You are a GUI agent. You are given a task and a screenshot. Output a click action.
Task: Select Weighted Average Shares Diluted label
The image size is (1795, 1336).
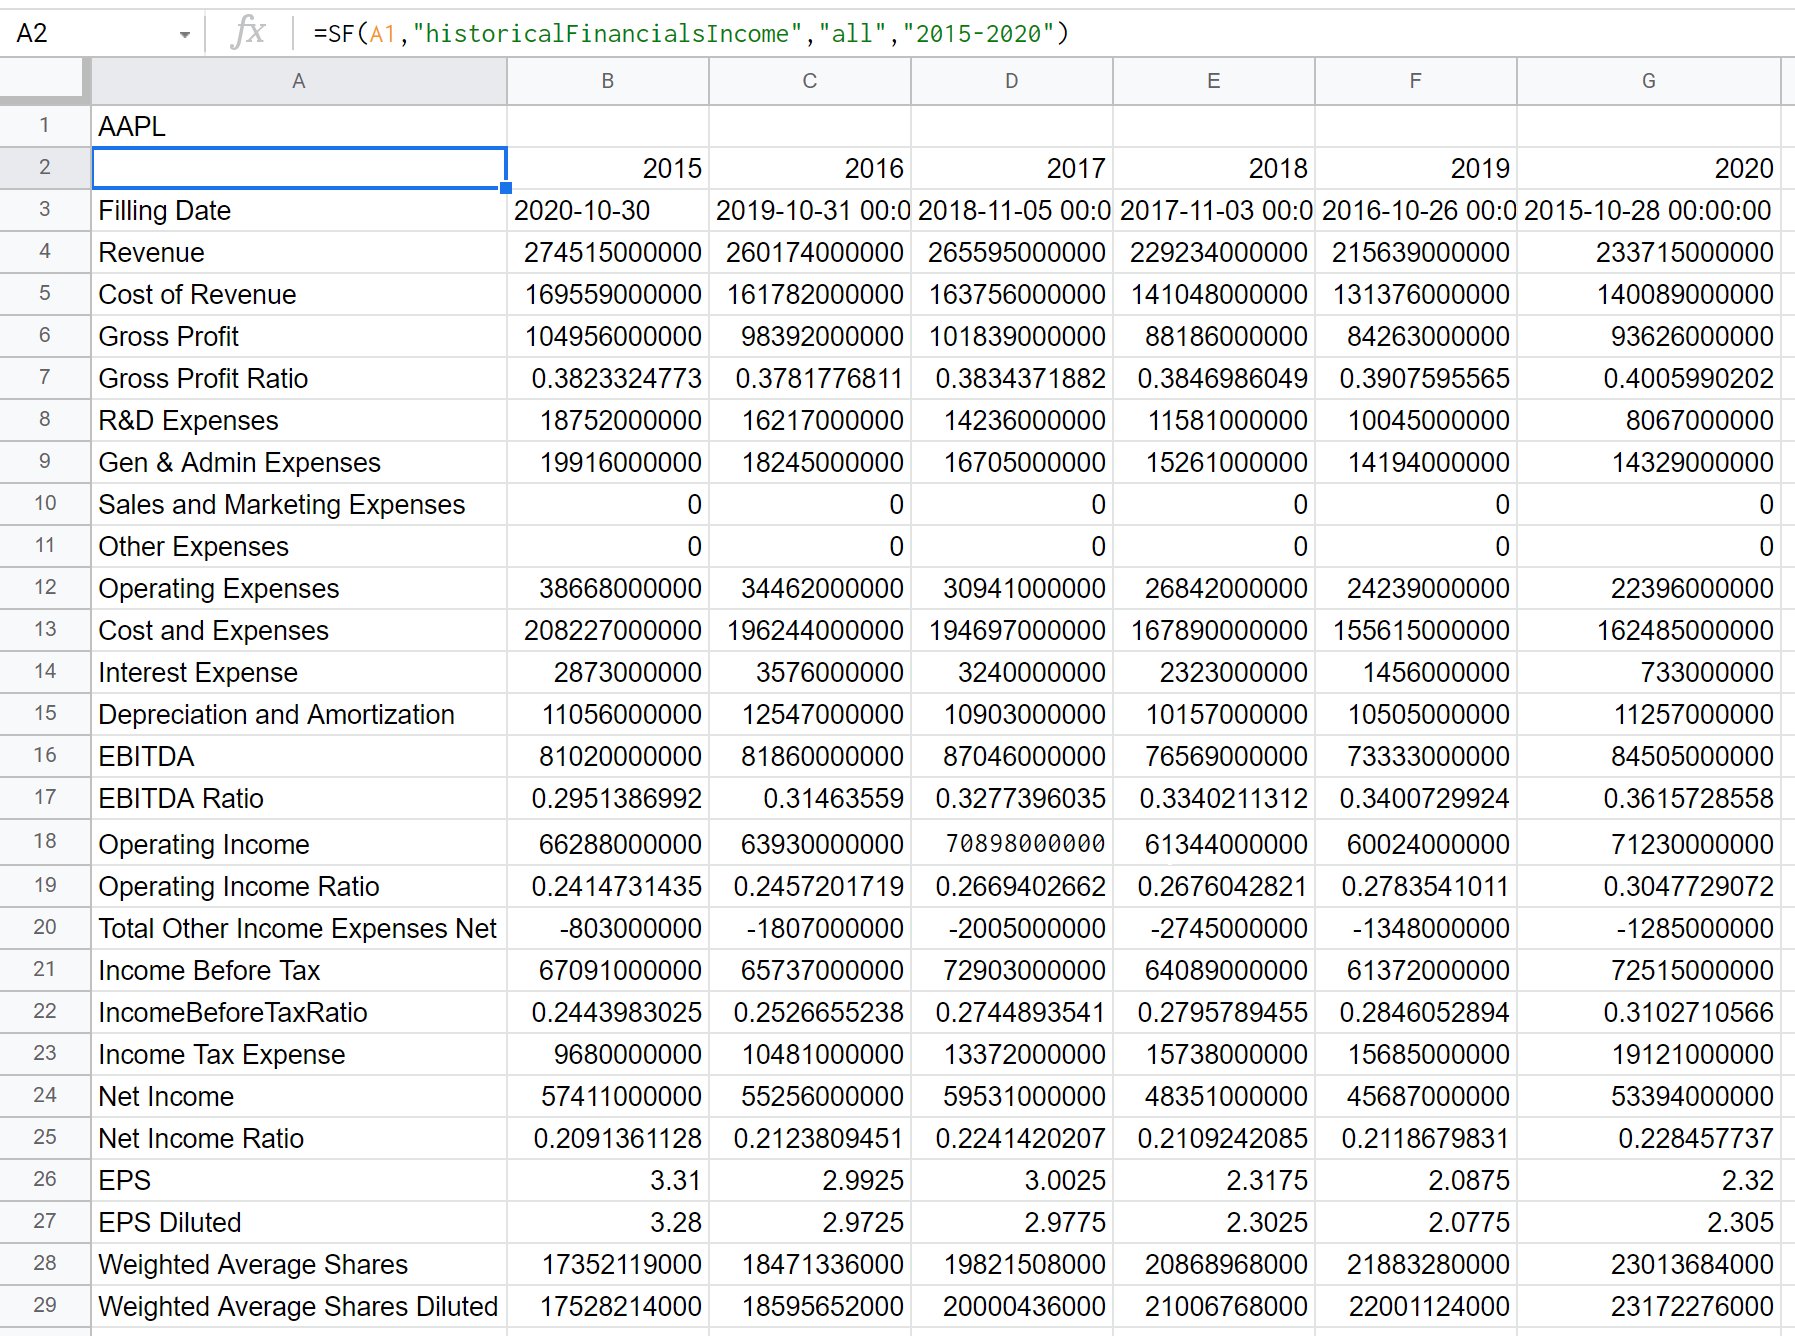(299, 1306)
